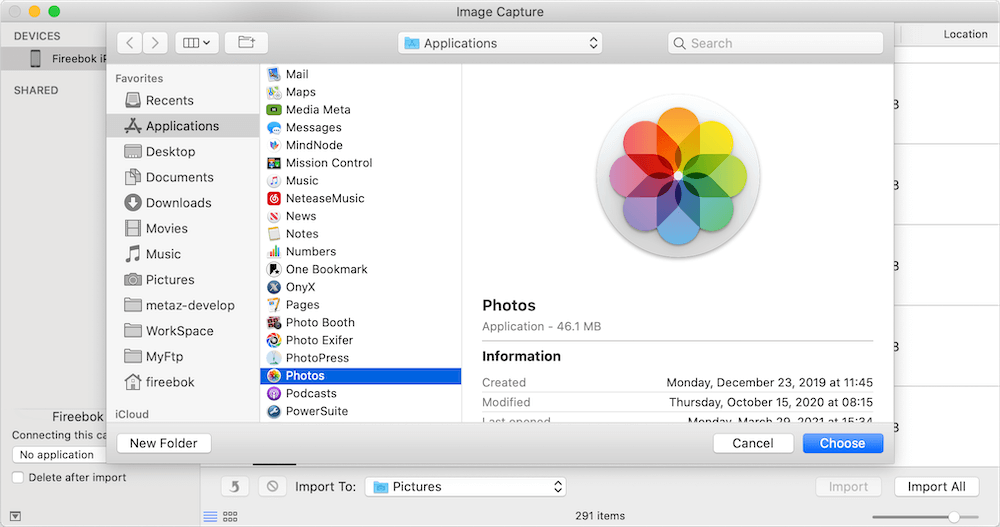The width and height of the screenshot is (1000, 527).
Task: Select the MindNode app icon
Action: click(x=274, y=145)
